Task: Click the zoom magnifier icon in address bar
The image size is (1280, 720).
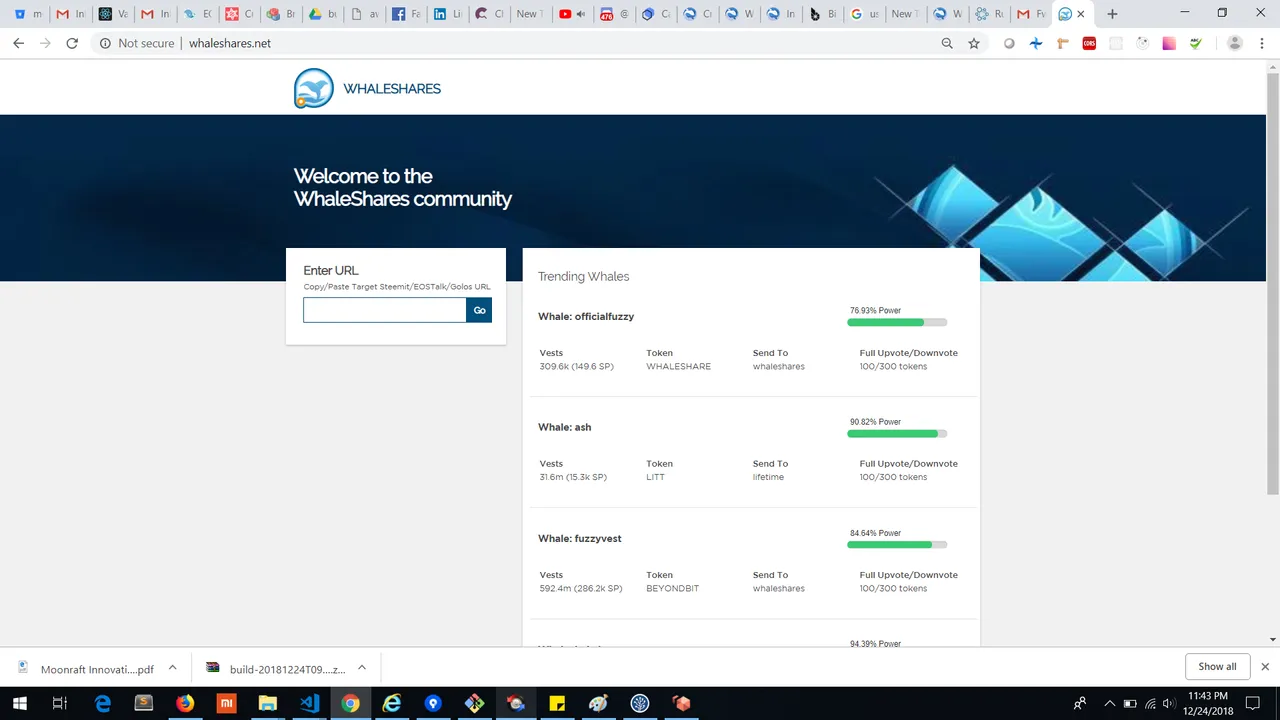Action: coord(947,43)
